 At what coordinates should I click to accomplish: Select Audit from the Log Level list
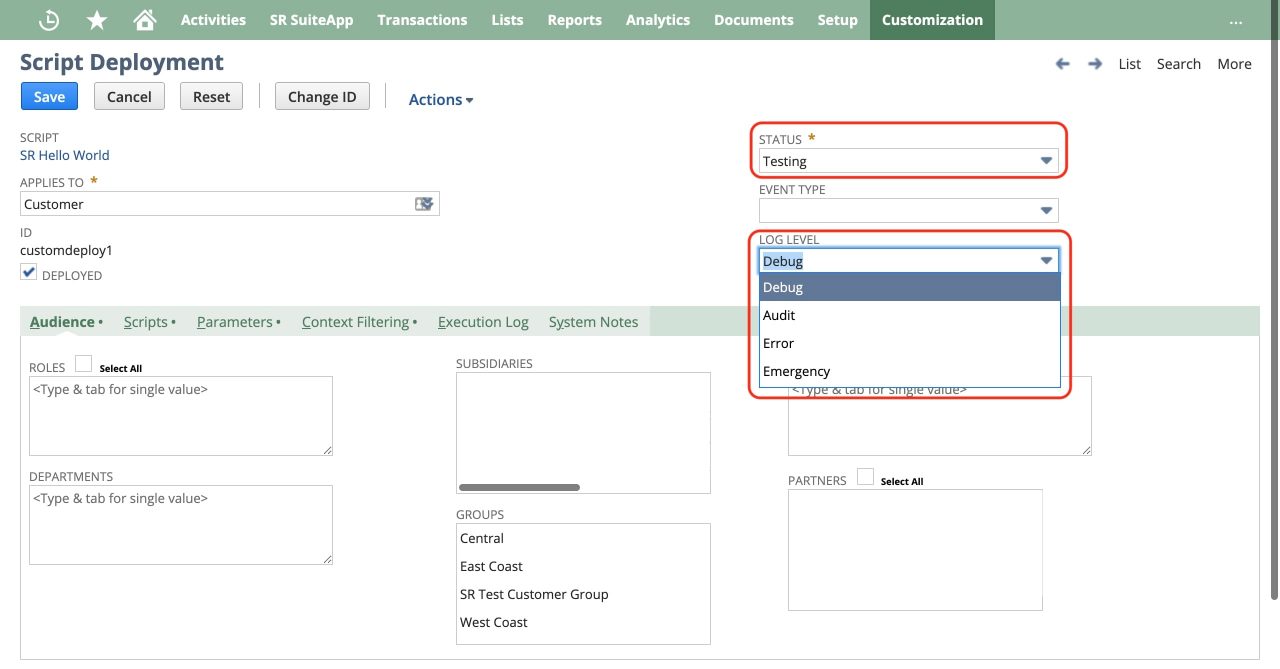pos(779,315)
